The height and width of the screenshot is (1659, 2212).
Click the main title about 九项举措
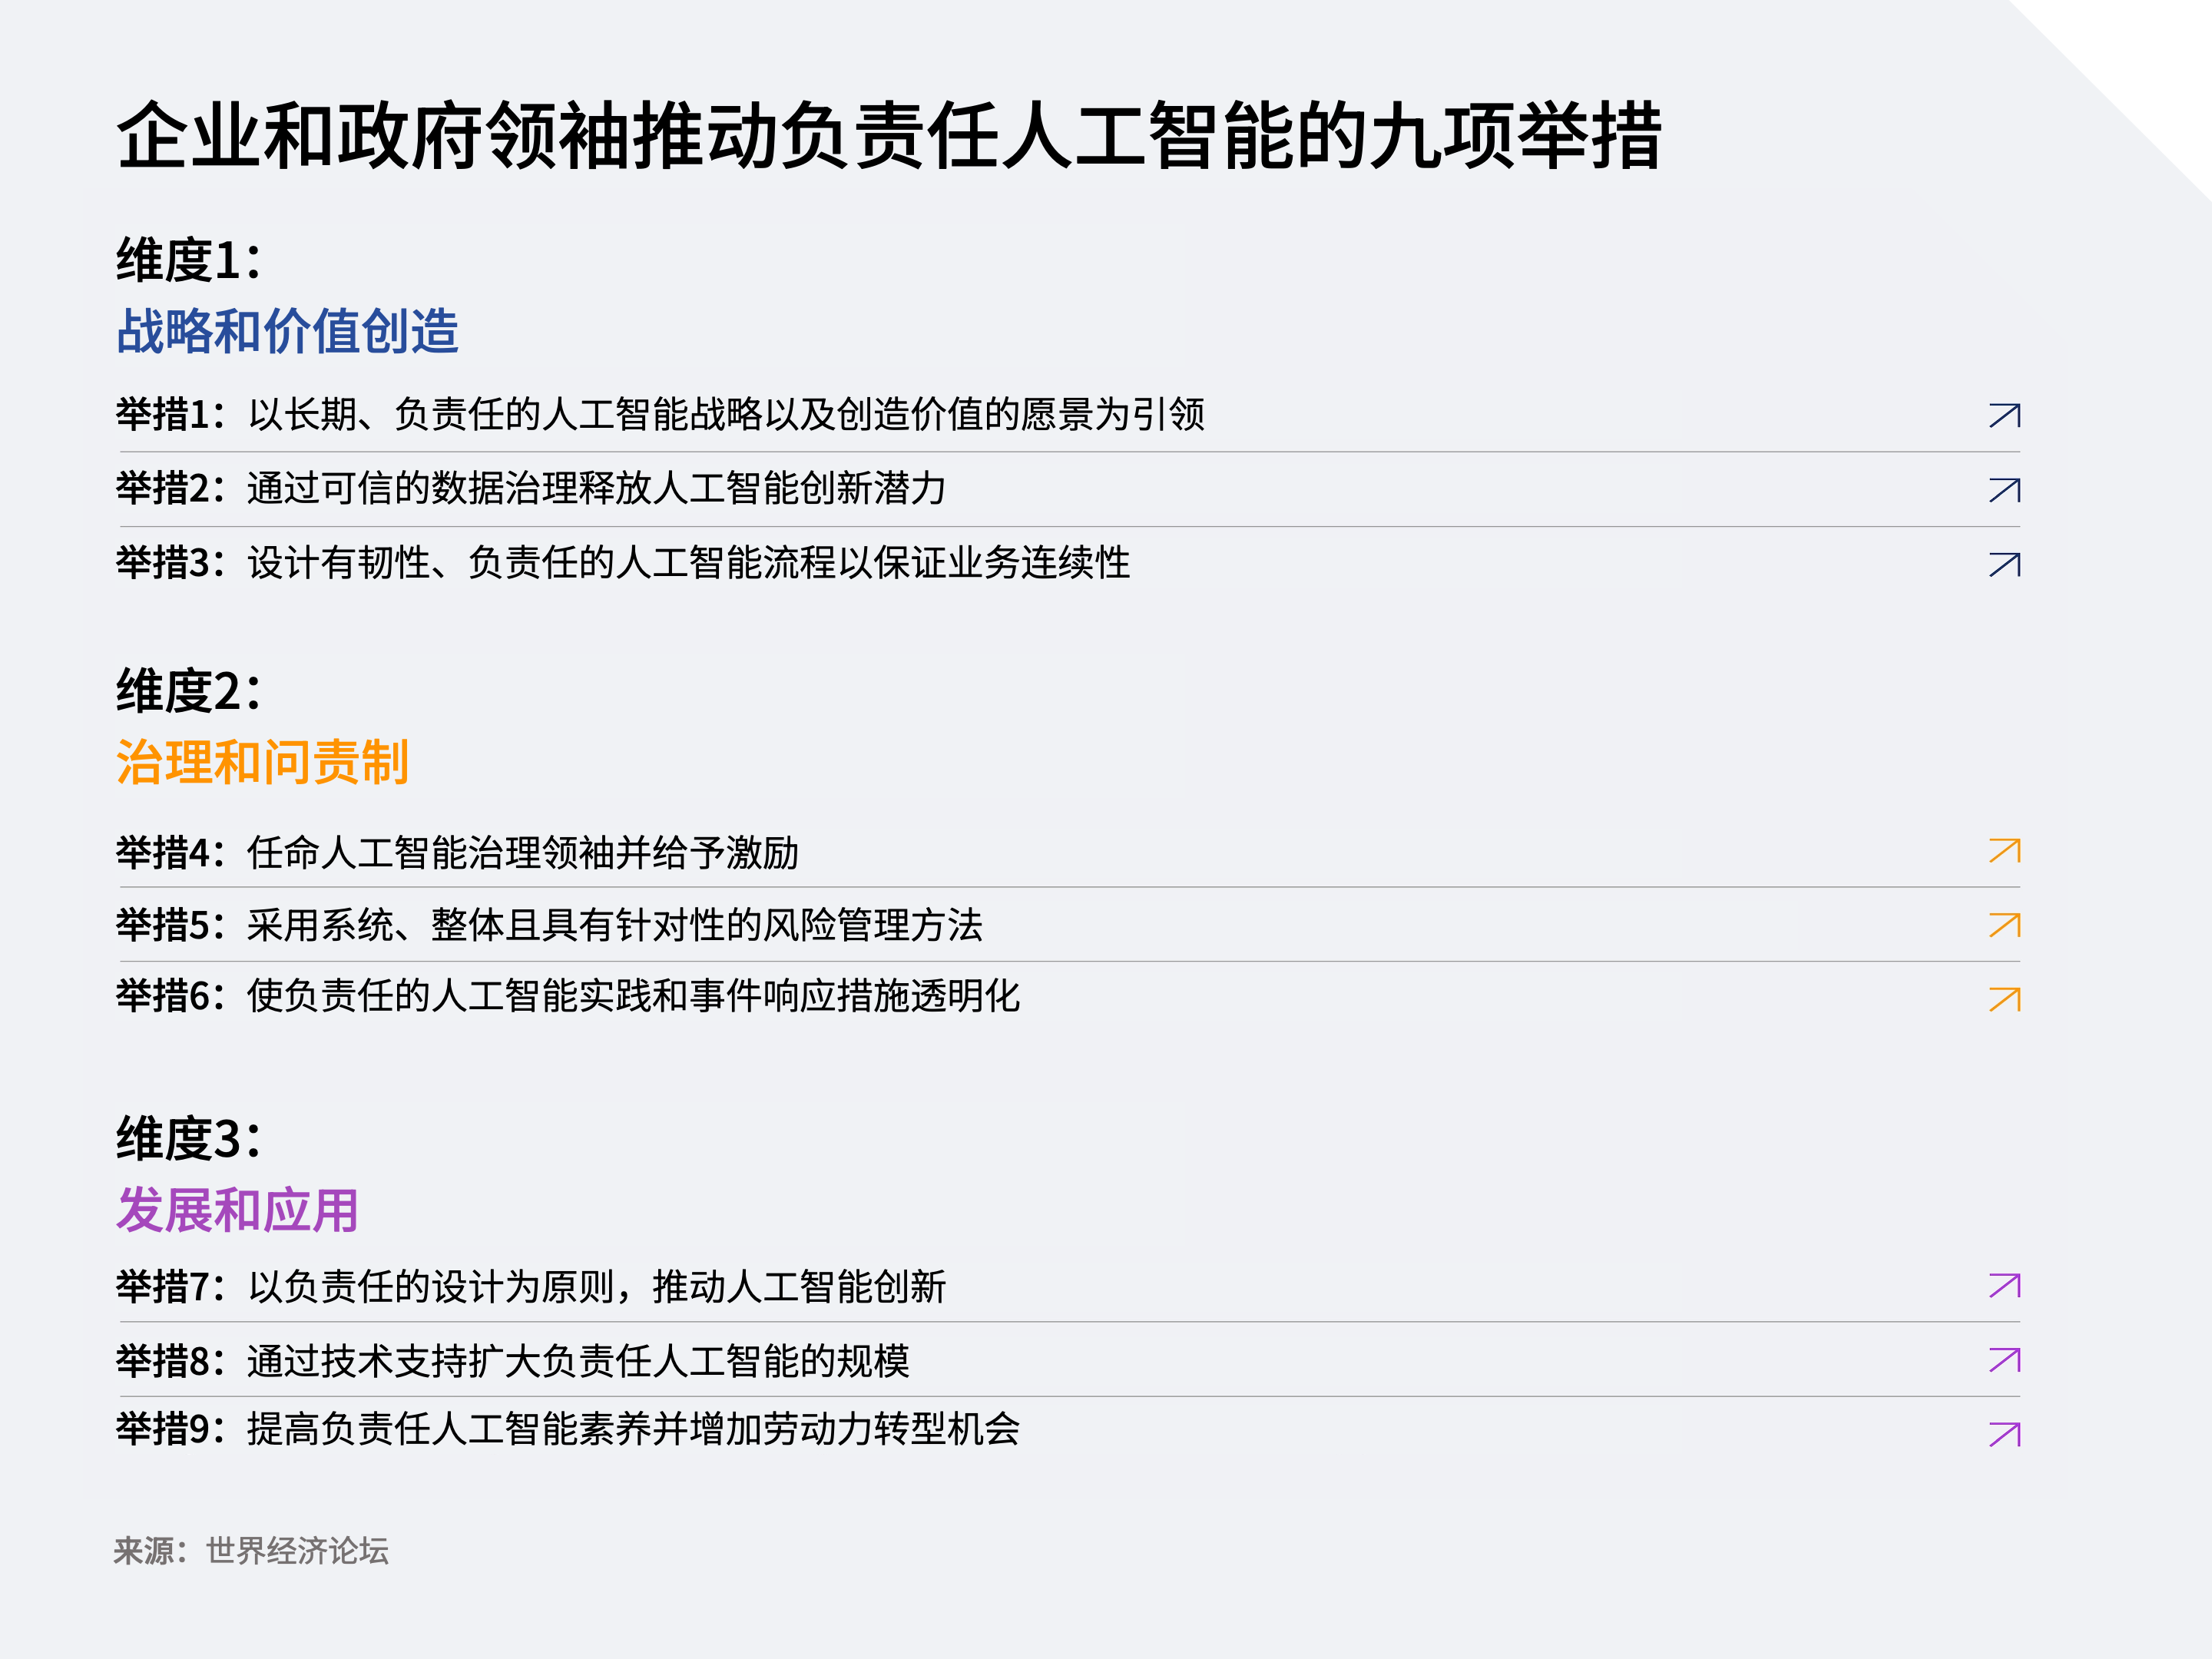[888, 135]
